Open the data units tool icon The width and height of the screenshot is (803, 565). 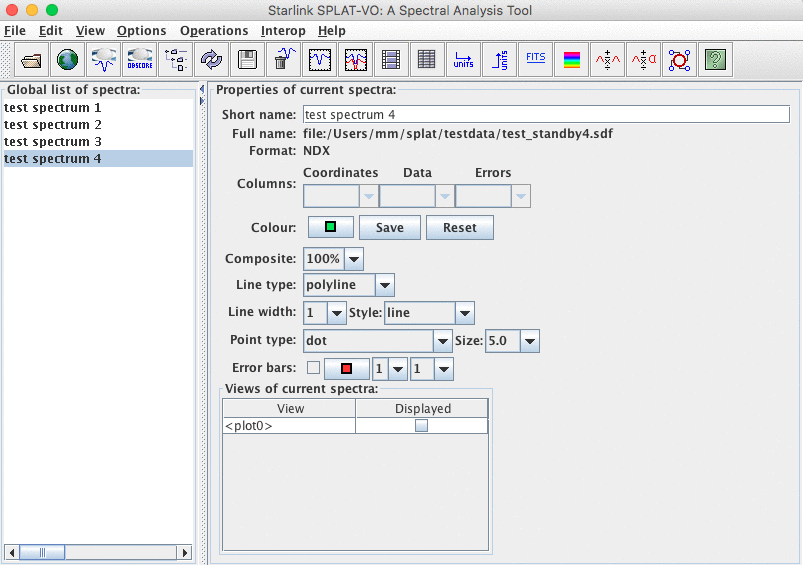click(499, 60)
